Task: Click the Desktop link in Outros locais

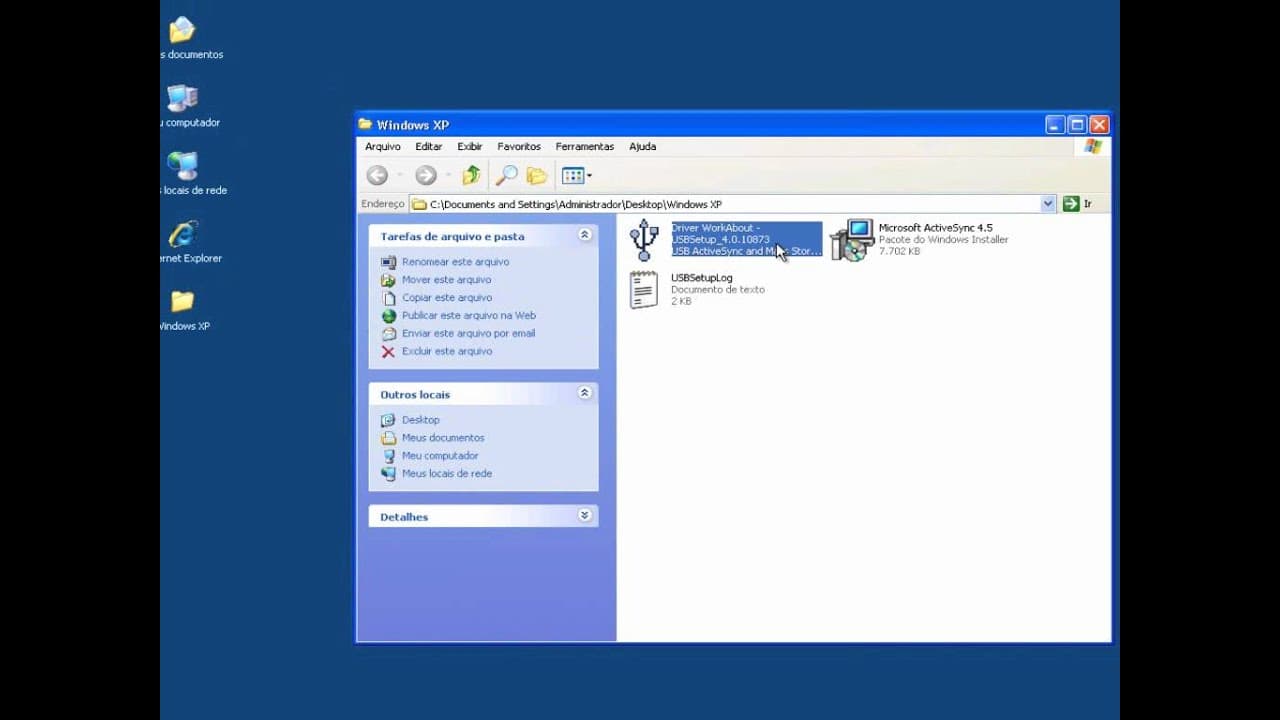Action: [421, 420]
